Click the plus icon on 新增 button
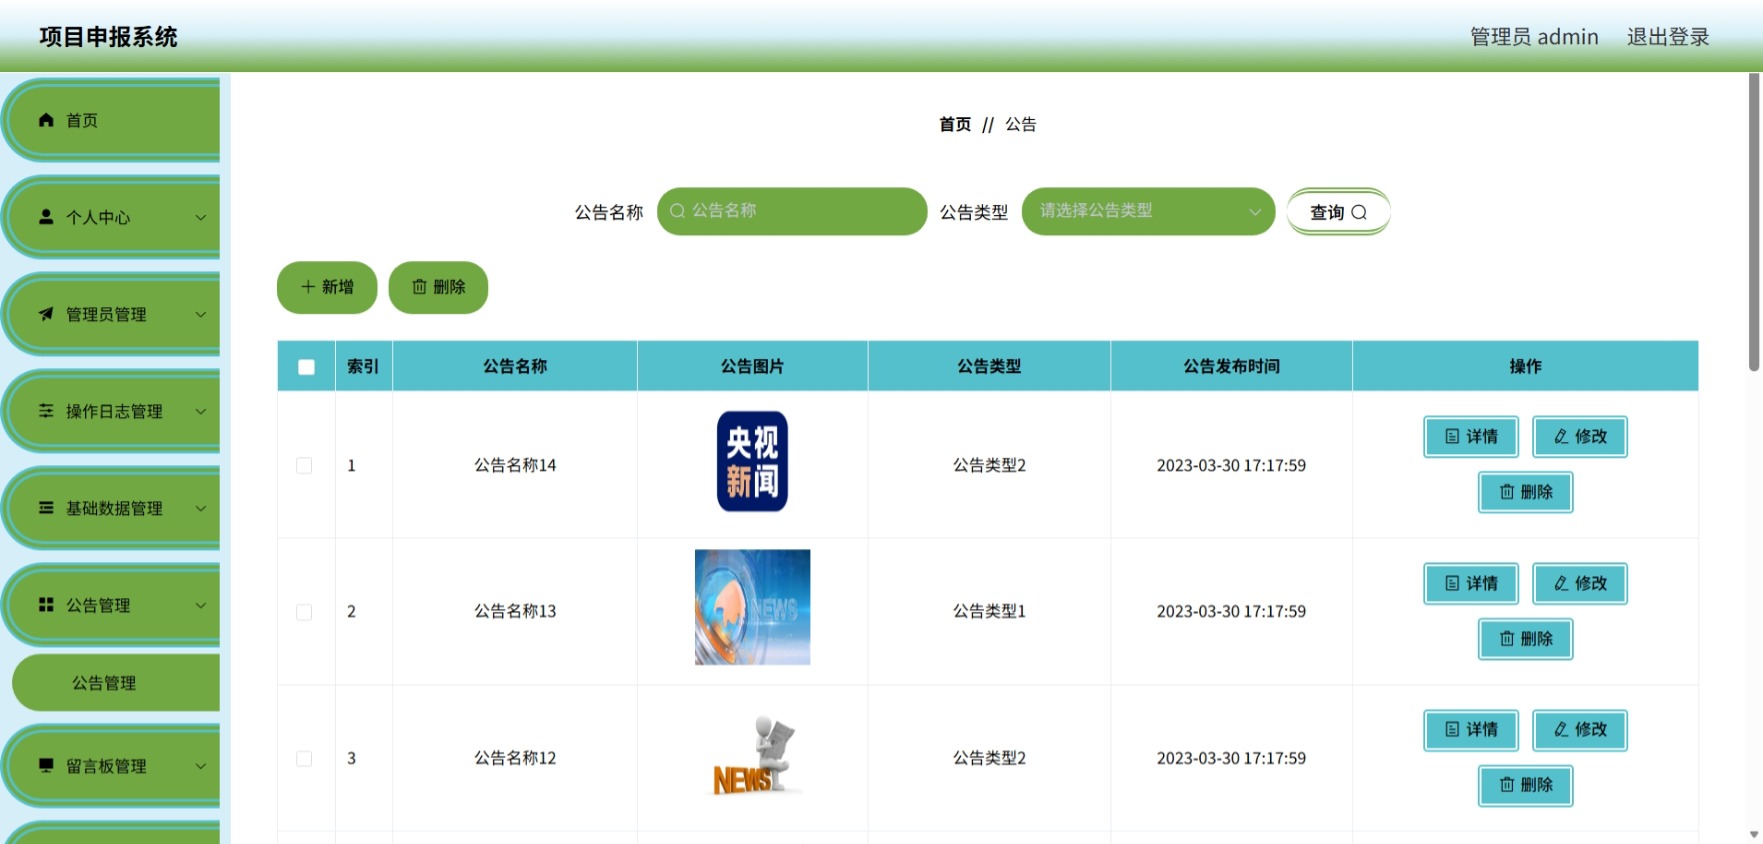This screenshot has height=844, width=1763. point(308,287)
